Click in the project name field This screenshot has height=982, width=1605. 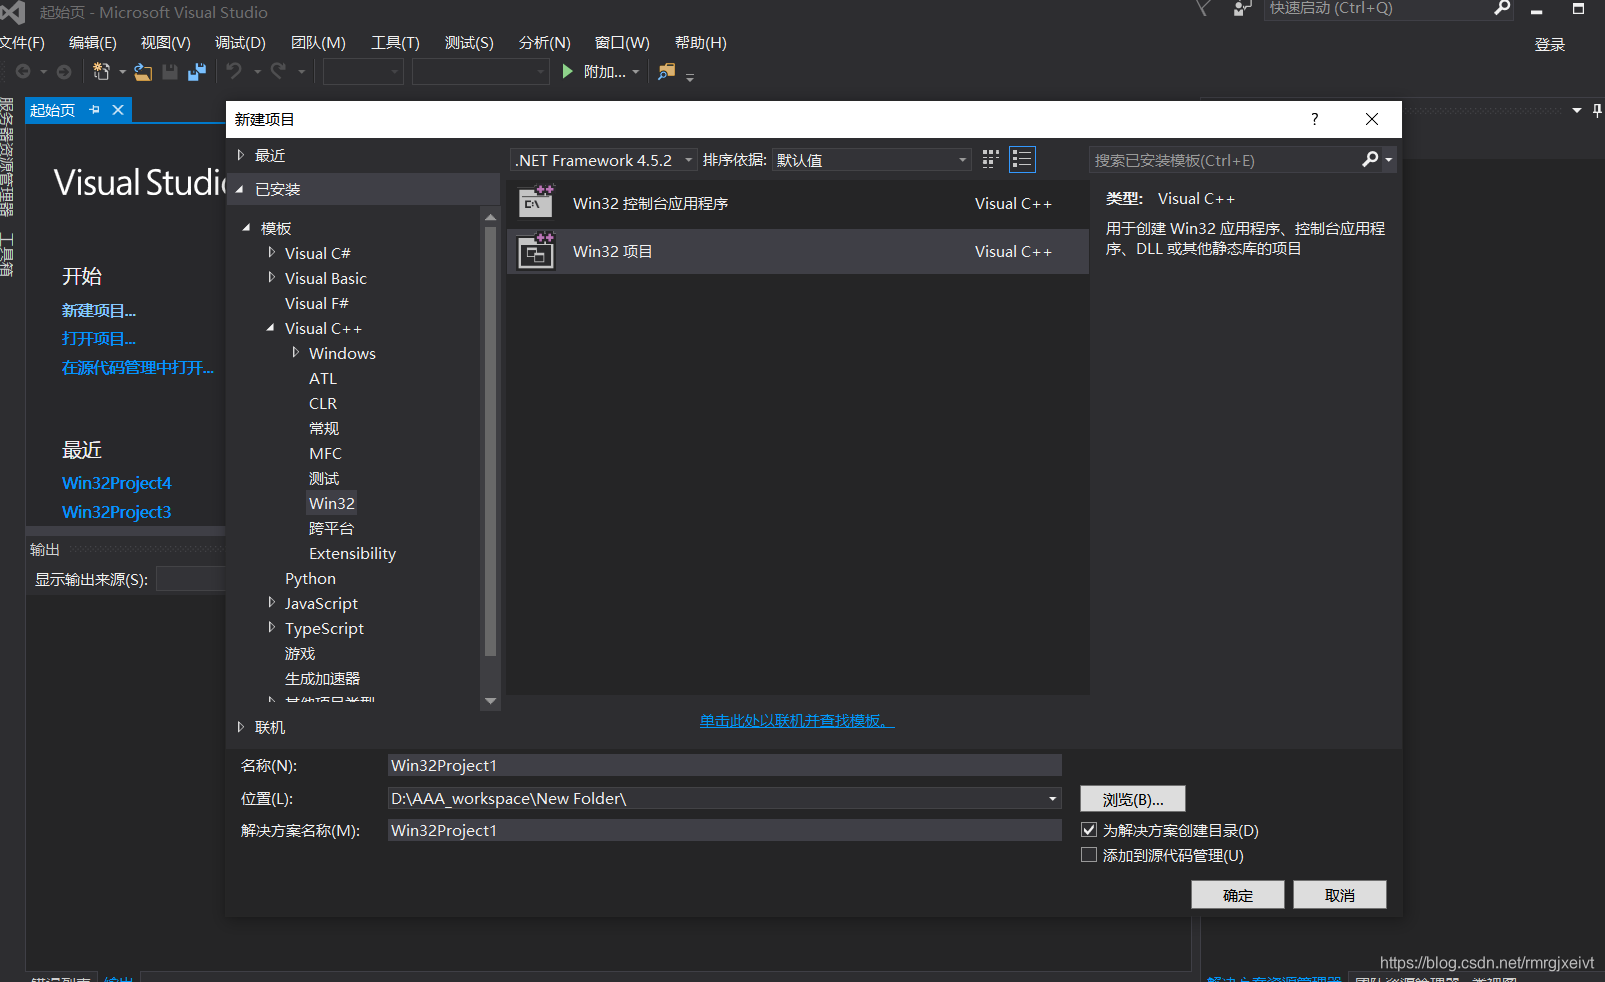click(724, 765)
